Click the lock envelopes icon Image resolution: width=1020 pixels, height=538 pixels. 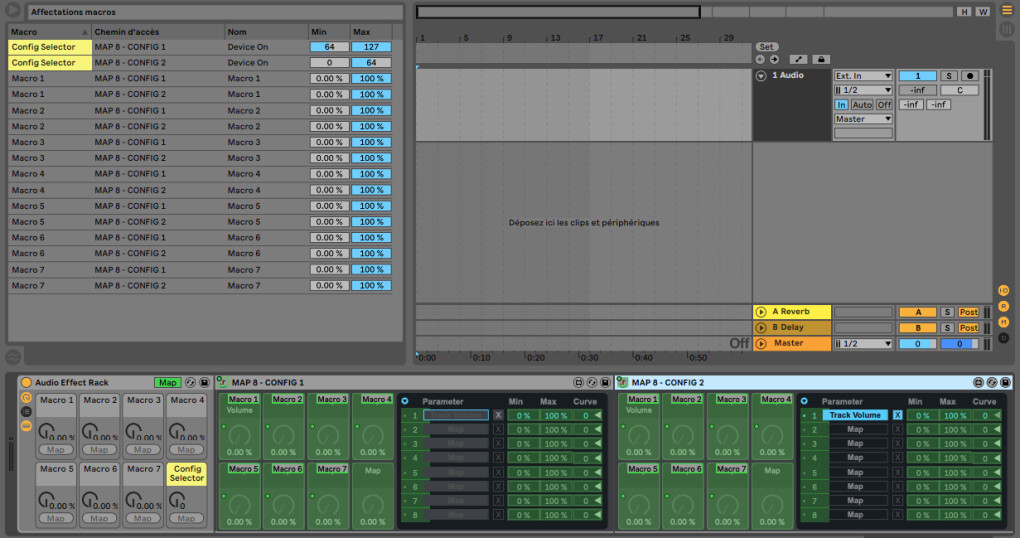[x=821, y=60]
